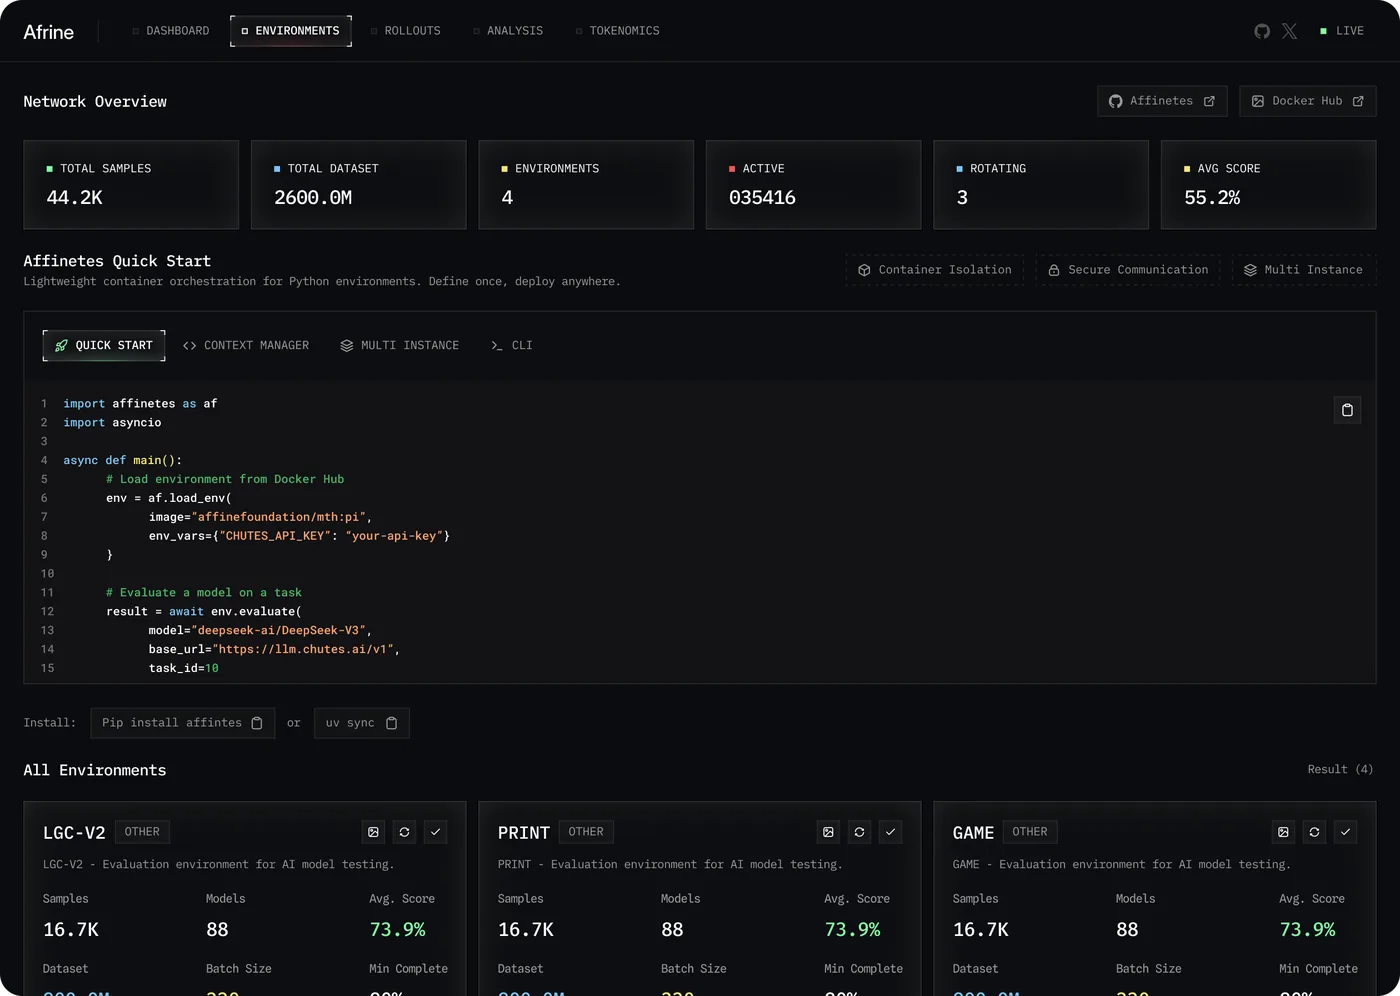
Task: Copy the 'uv sync' command
Action: click(392, 723)
